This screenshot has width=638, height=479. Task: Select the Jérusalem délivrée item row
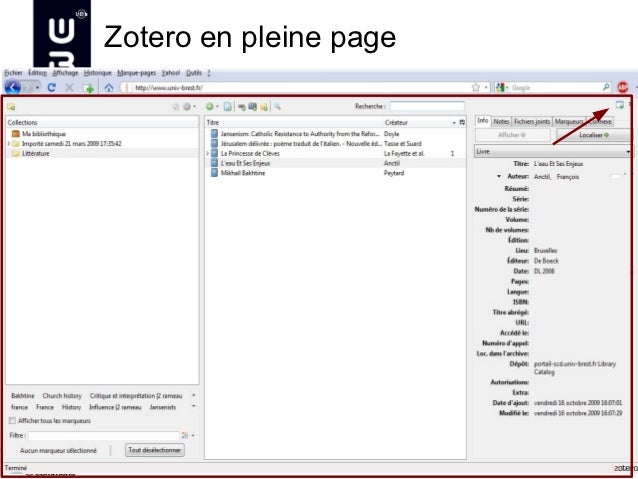(335, 144)
